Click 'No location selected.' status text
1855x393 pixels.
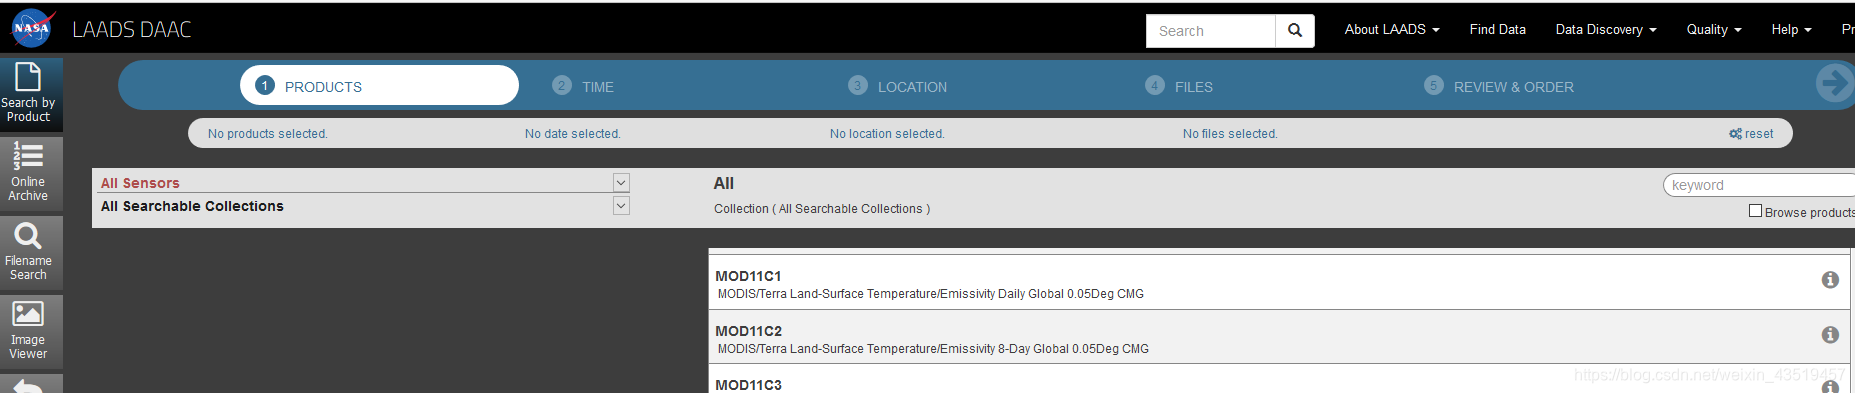[887, 134]
